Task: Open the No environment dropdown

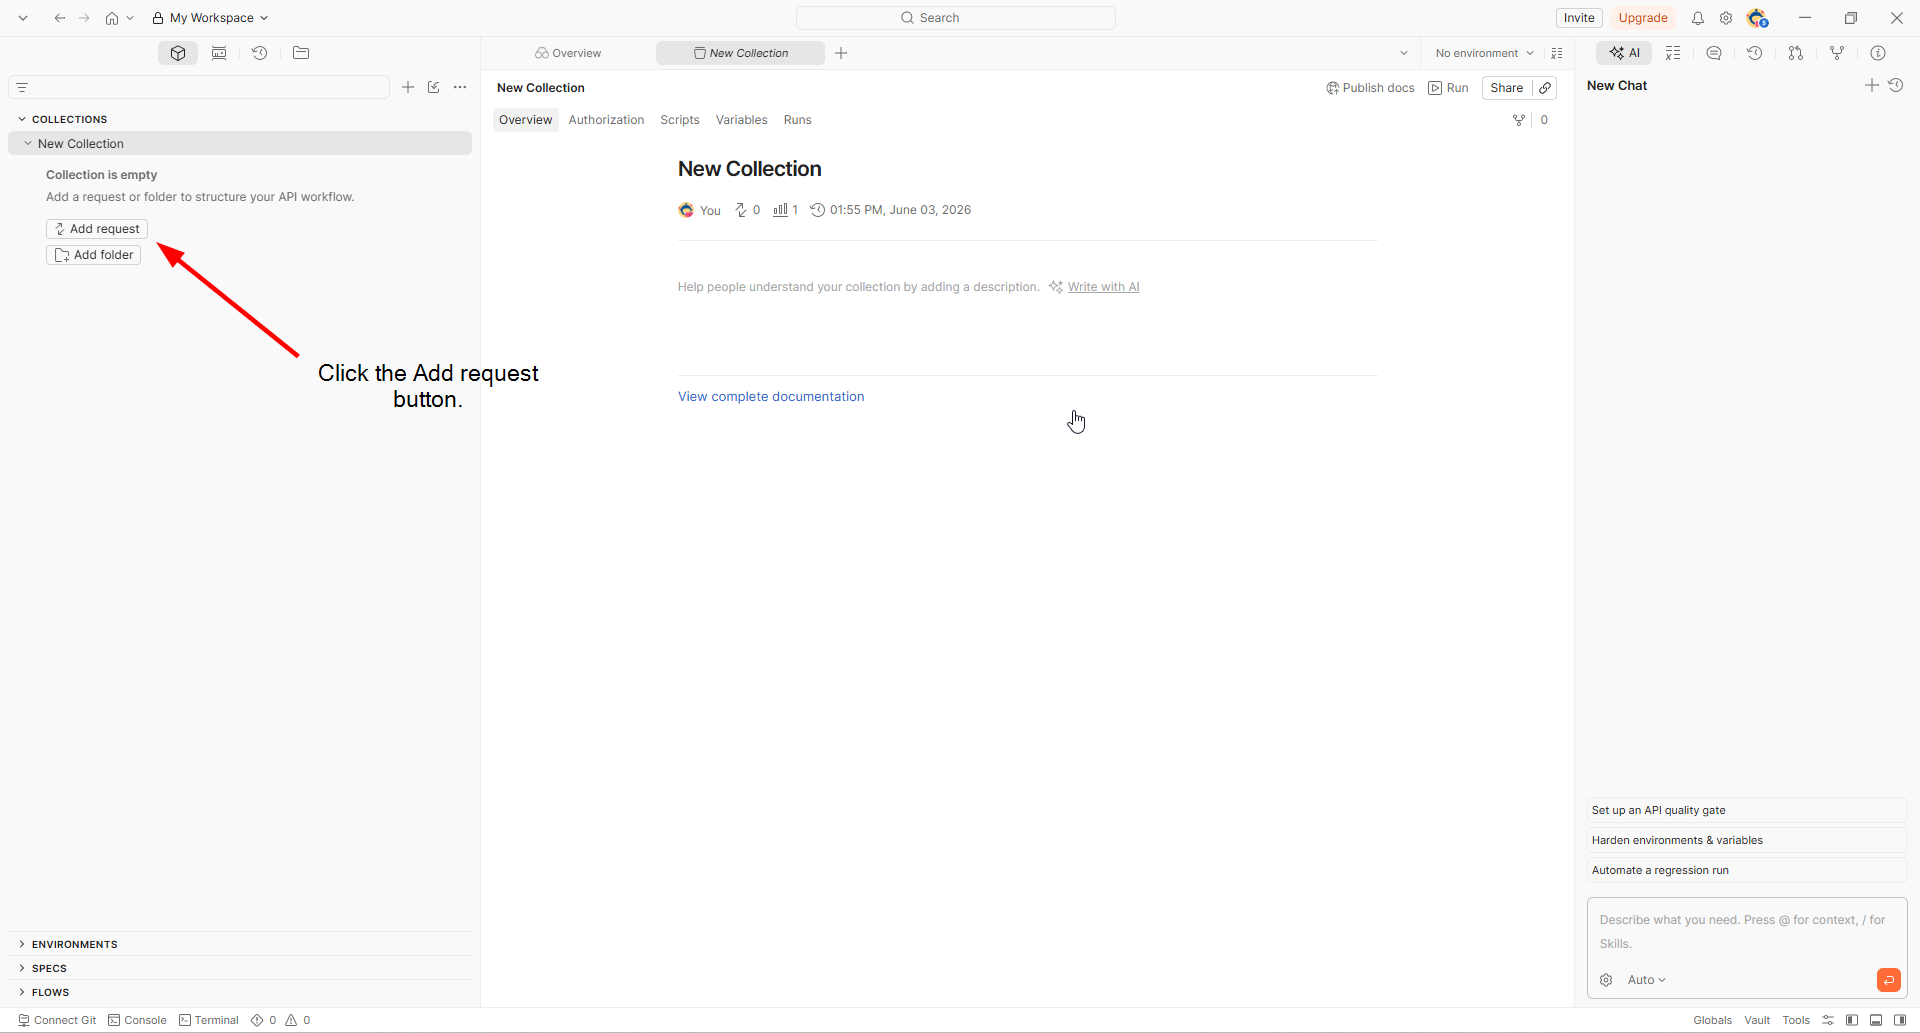Action: pos(1484,53)
